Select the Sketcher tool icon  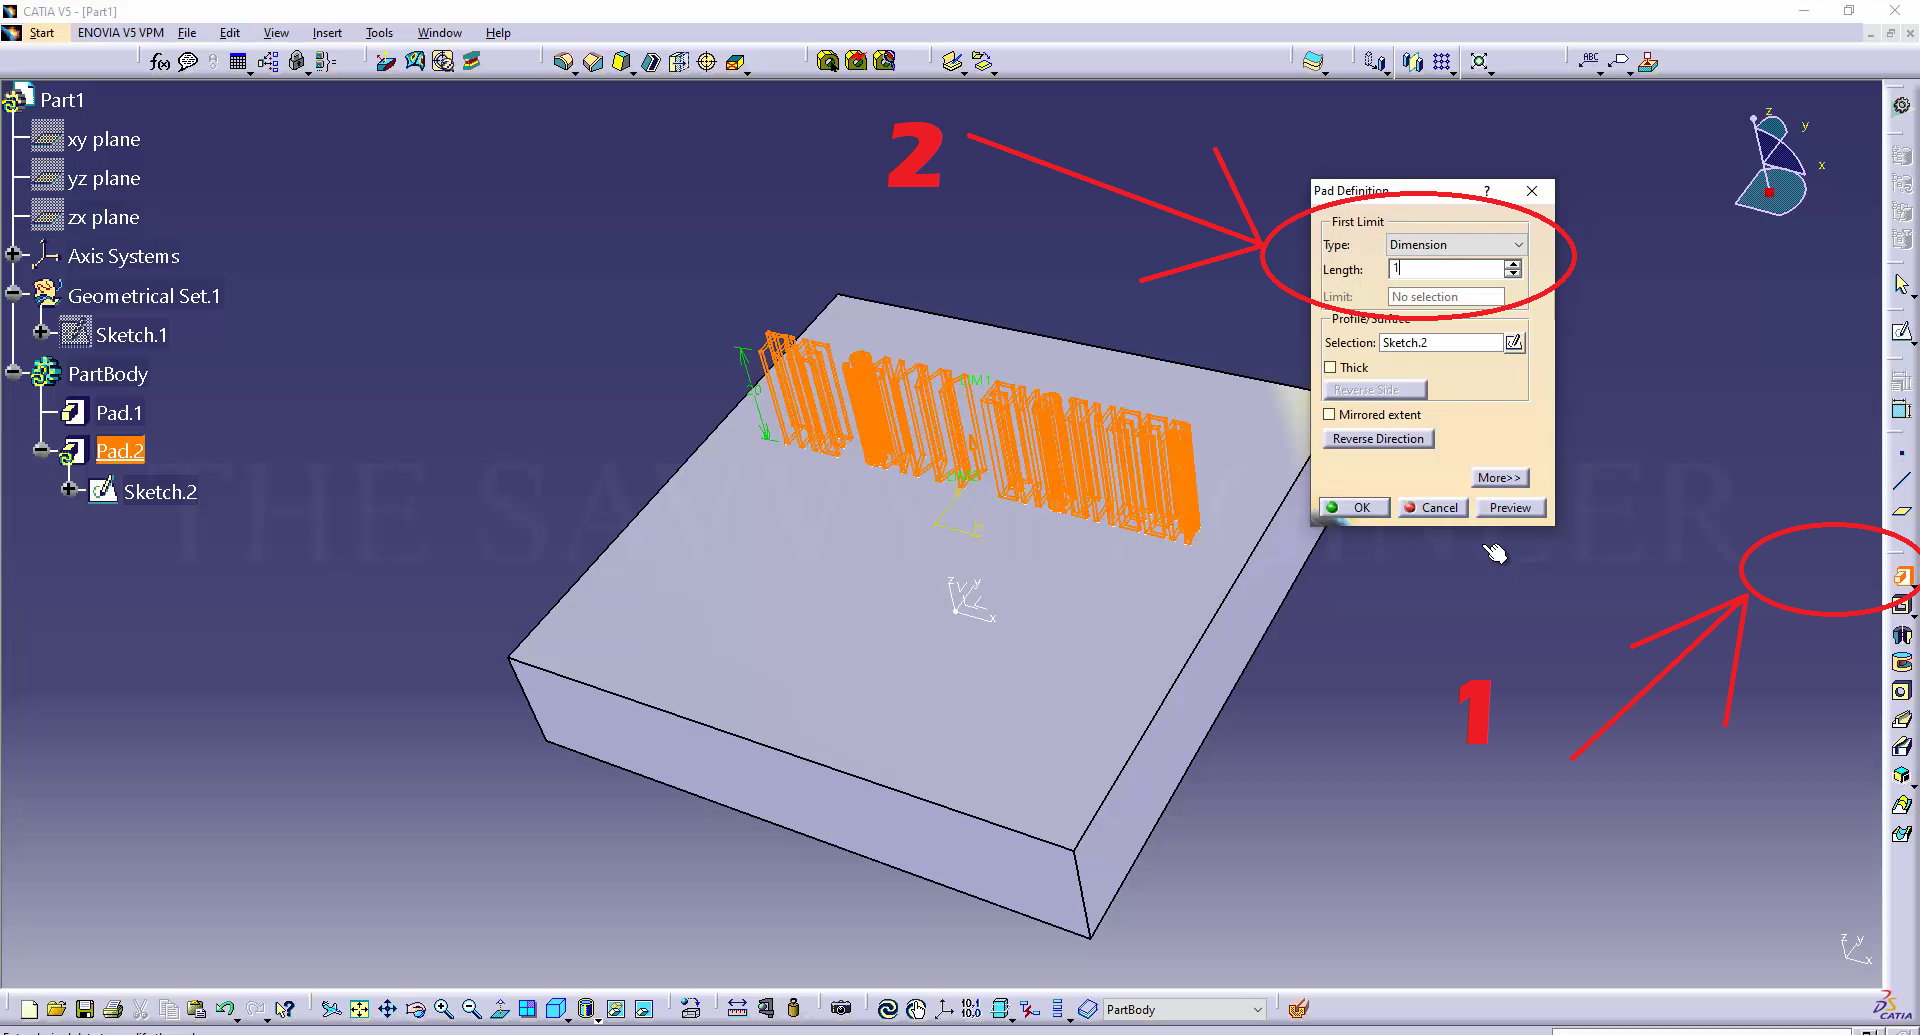(1901, 332)
